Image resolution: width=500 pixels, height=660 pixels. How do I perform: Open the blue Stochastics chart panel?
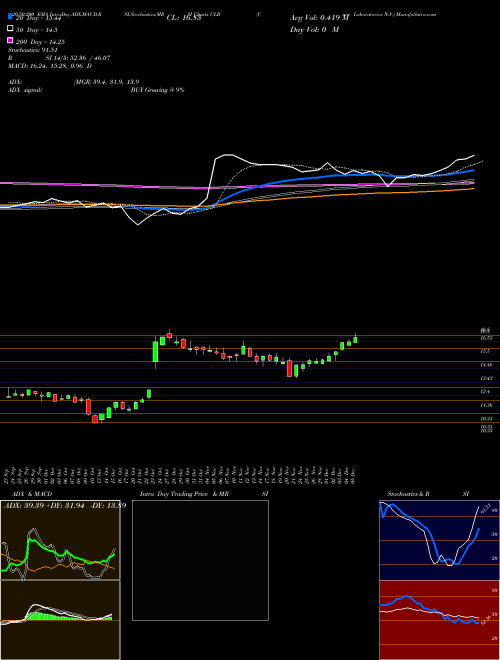pyautogui.click(x=439, y=540)
